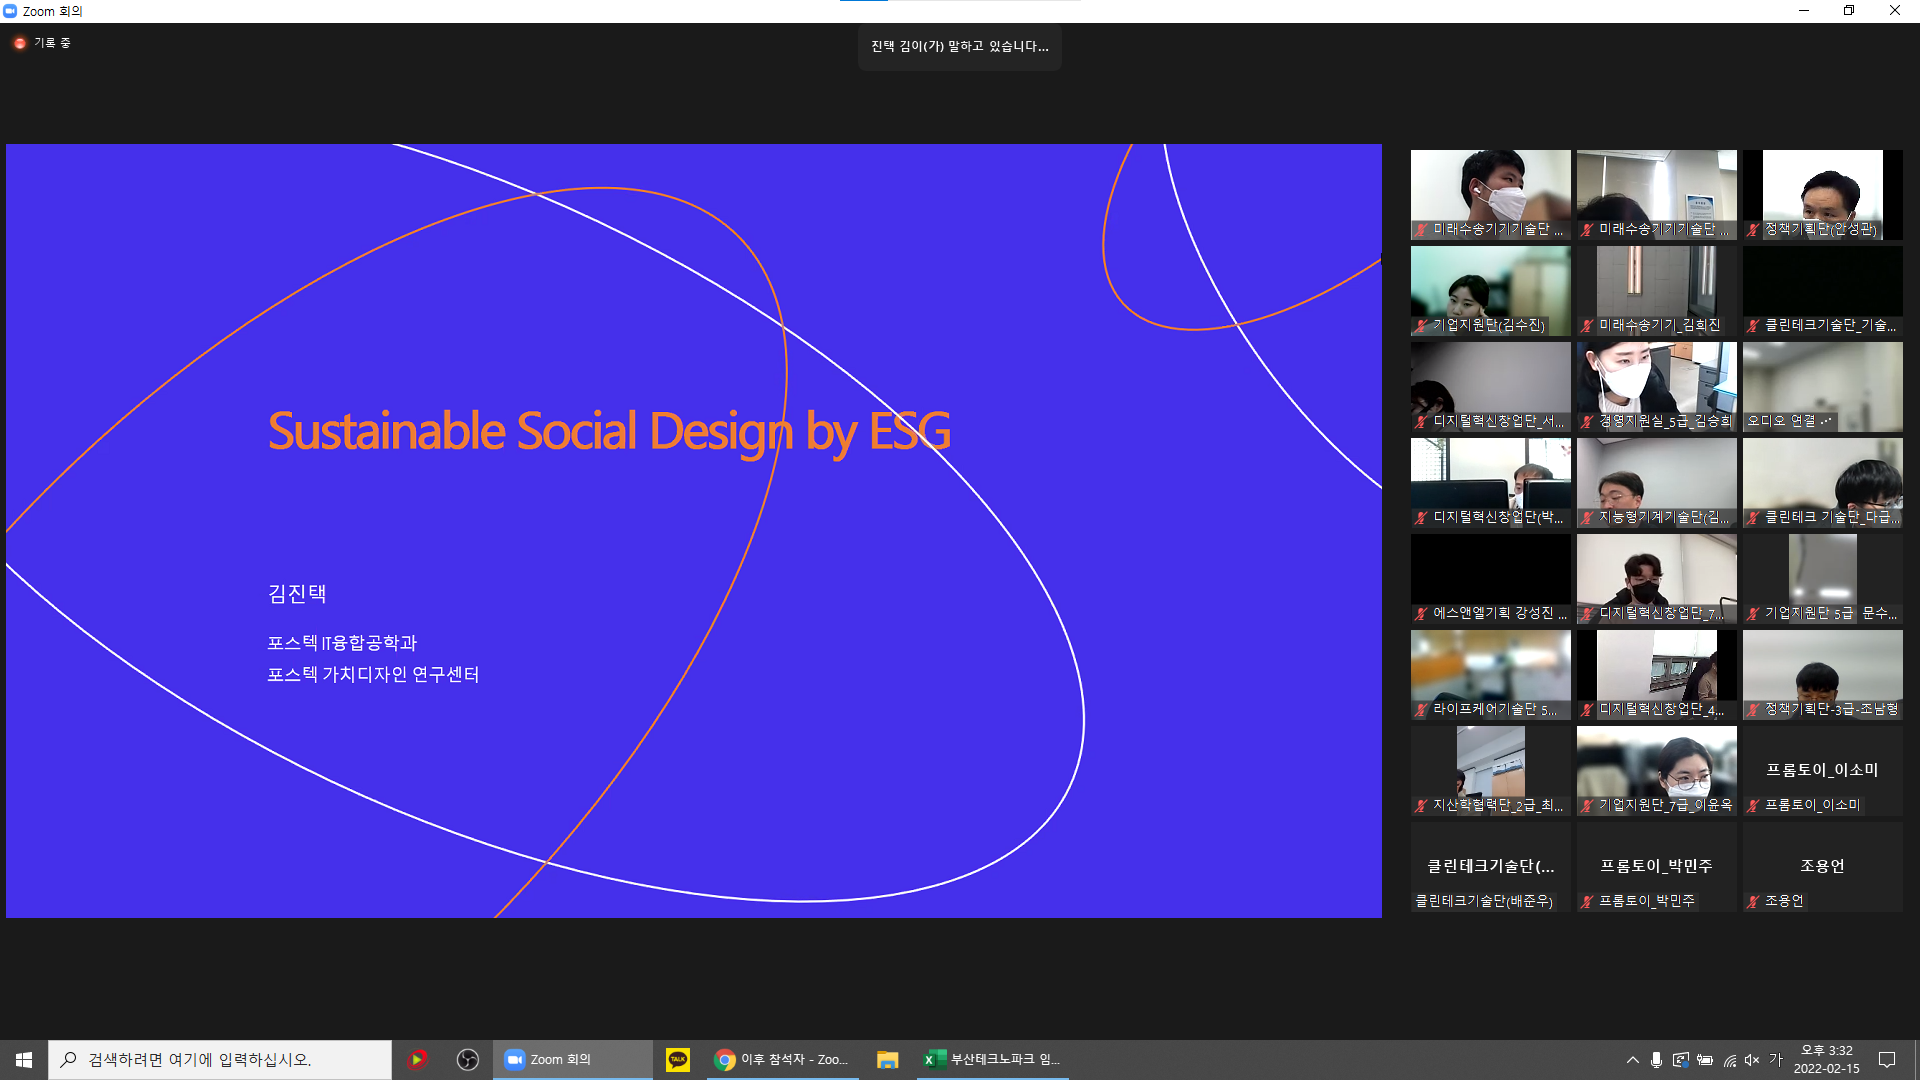Select the 정책기획단-3급-조남형 video tile

point(1822,675)
